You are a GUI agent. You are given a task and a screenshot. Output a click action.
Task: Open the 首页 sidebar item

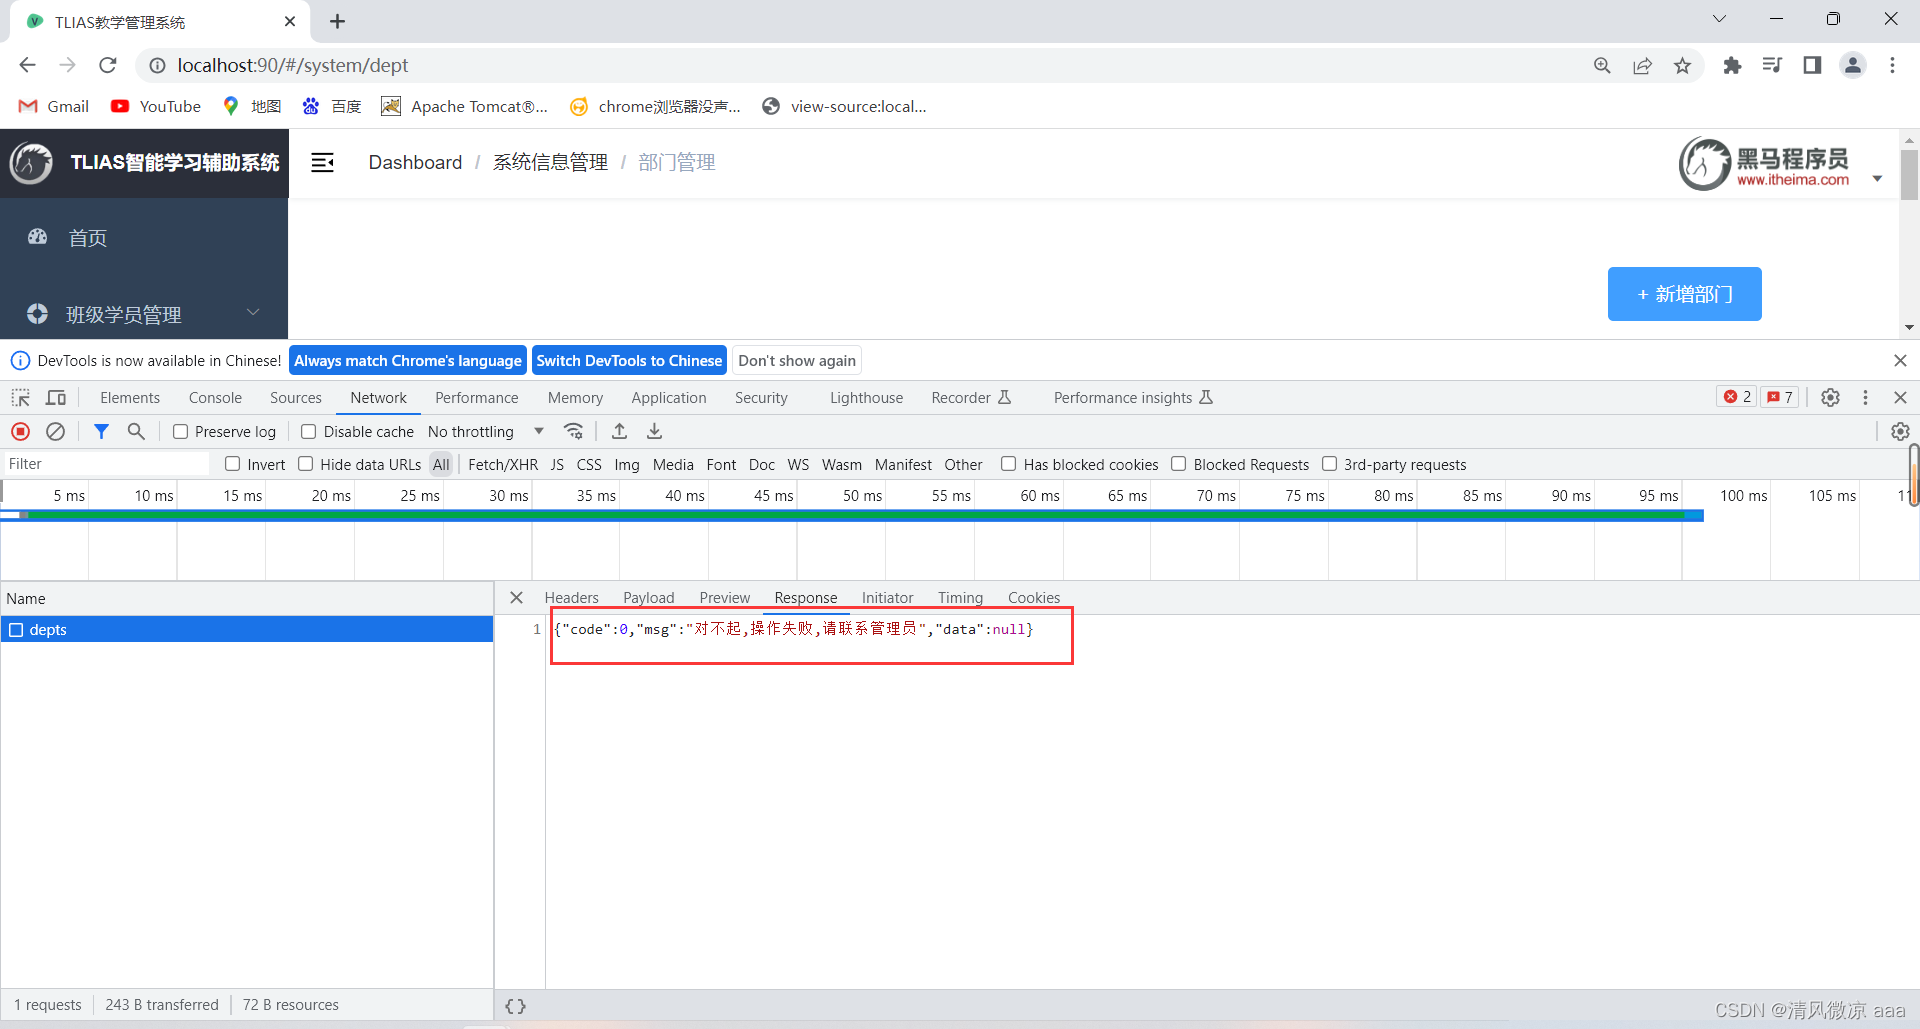(144, 237)
